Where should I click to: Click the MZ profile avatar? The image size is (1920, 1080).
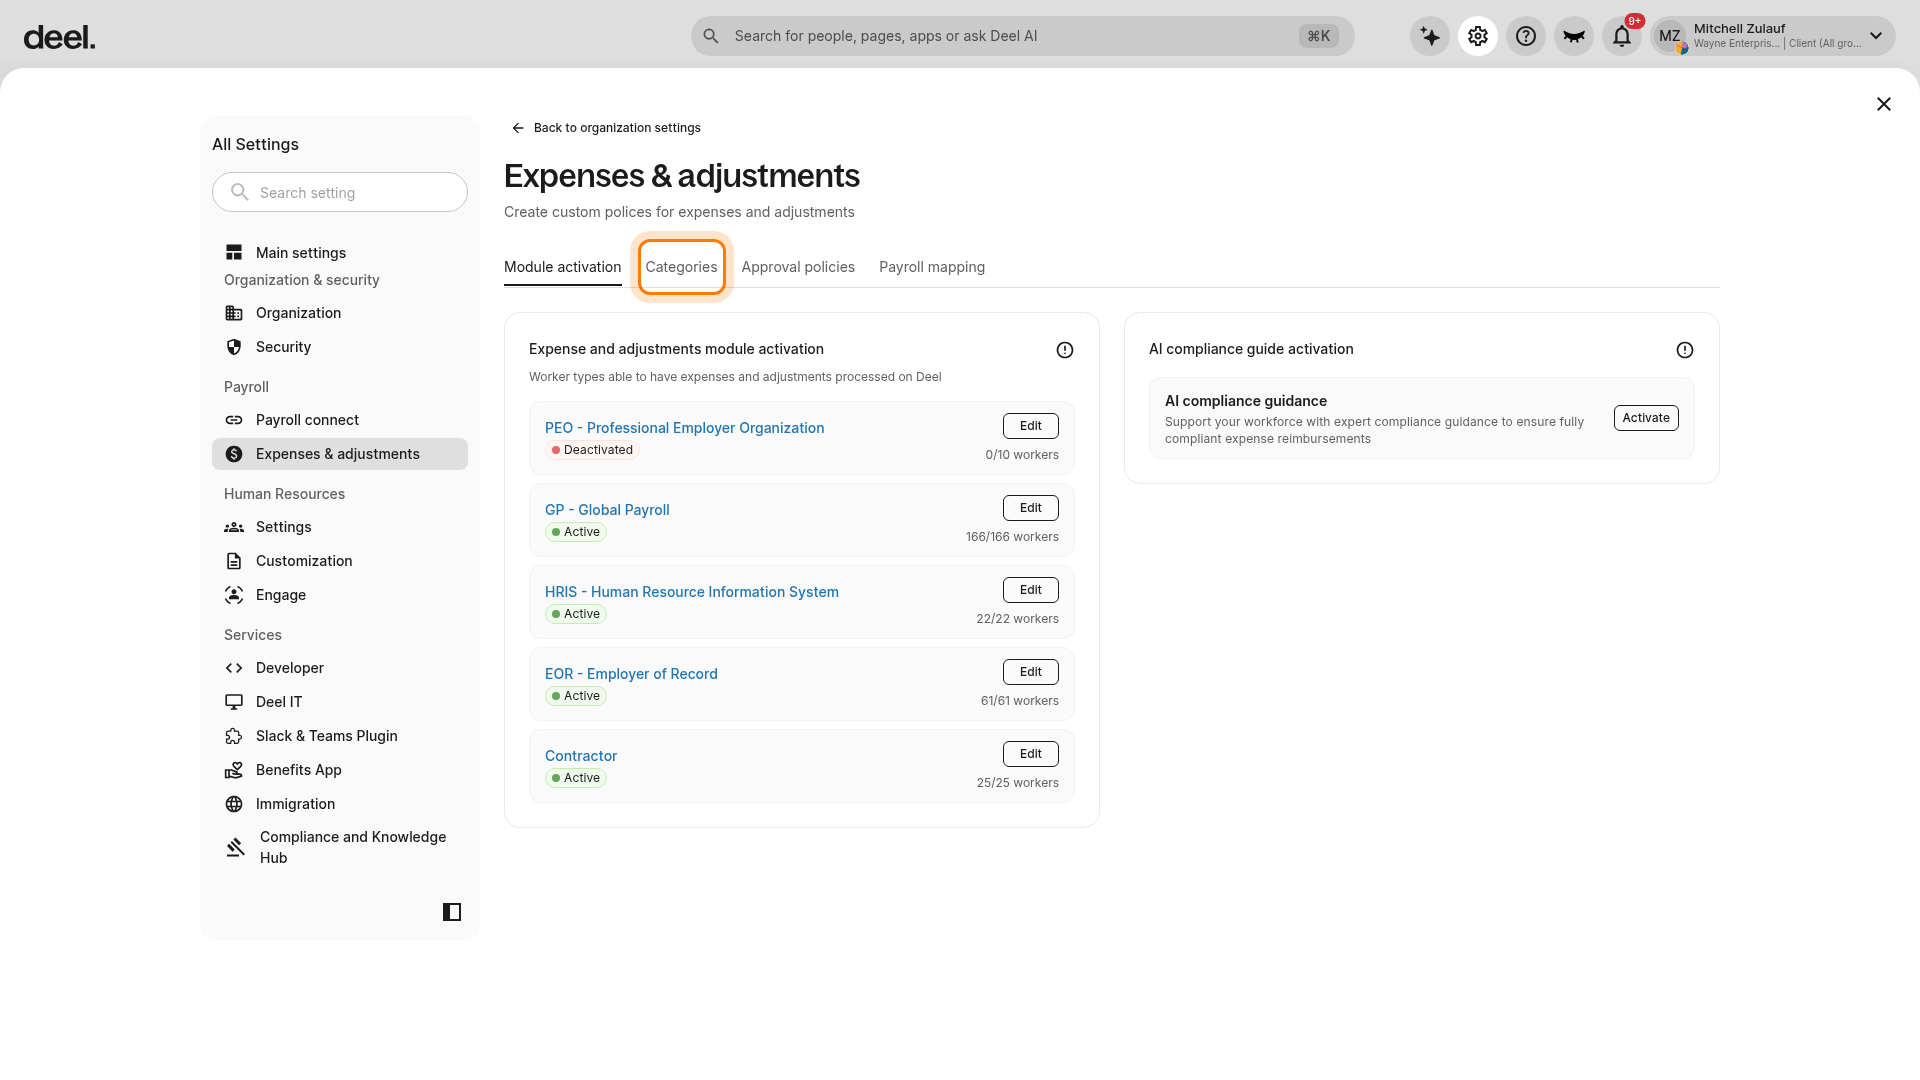click(x=1670, y=37)
